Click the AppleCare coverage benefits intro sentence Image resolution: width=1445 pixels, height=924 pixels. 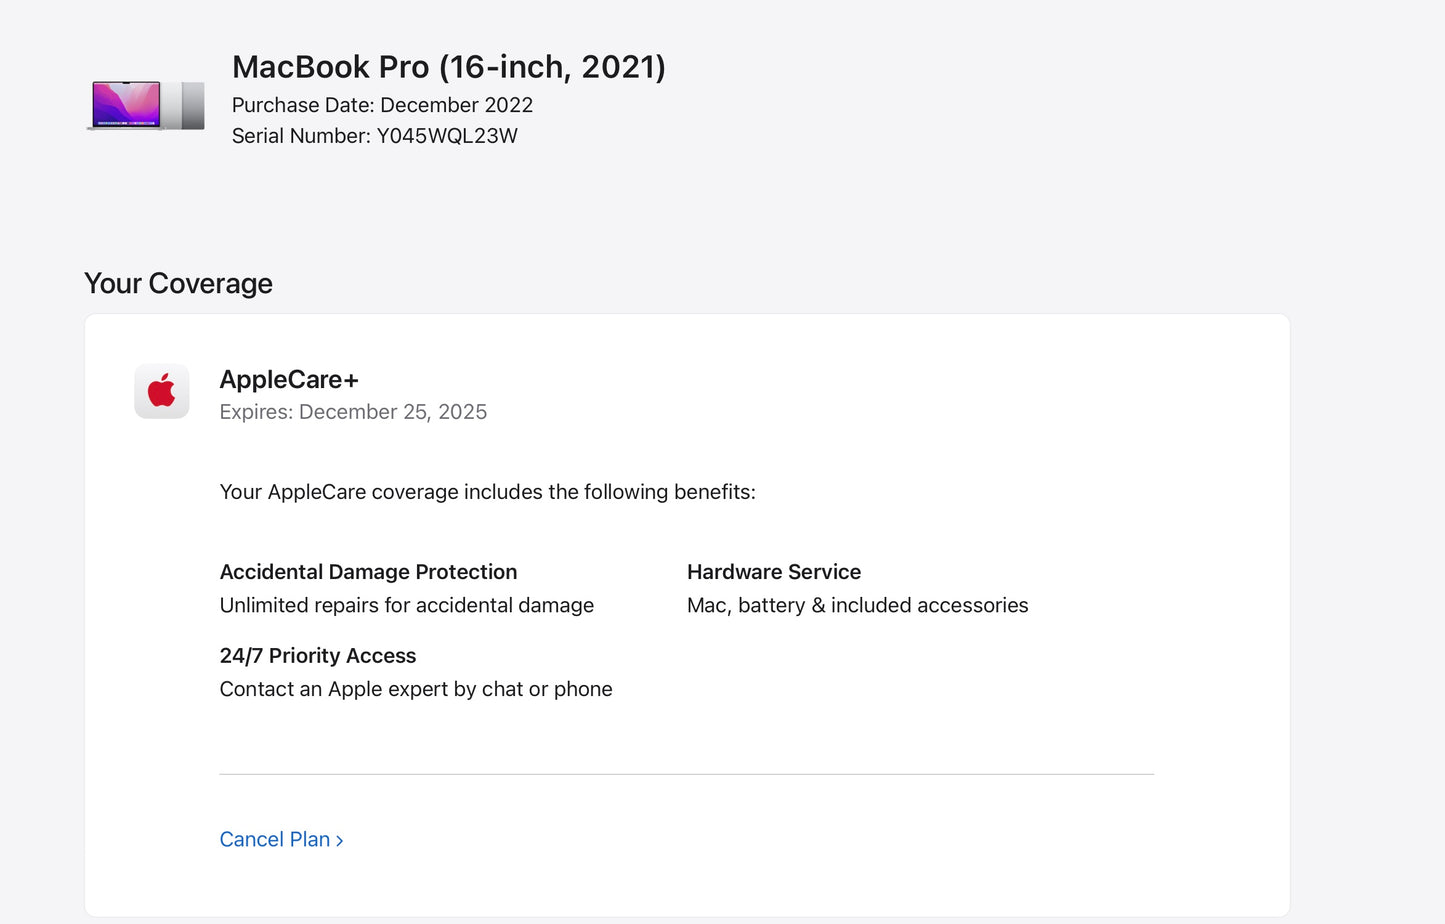click(487, 492)
